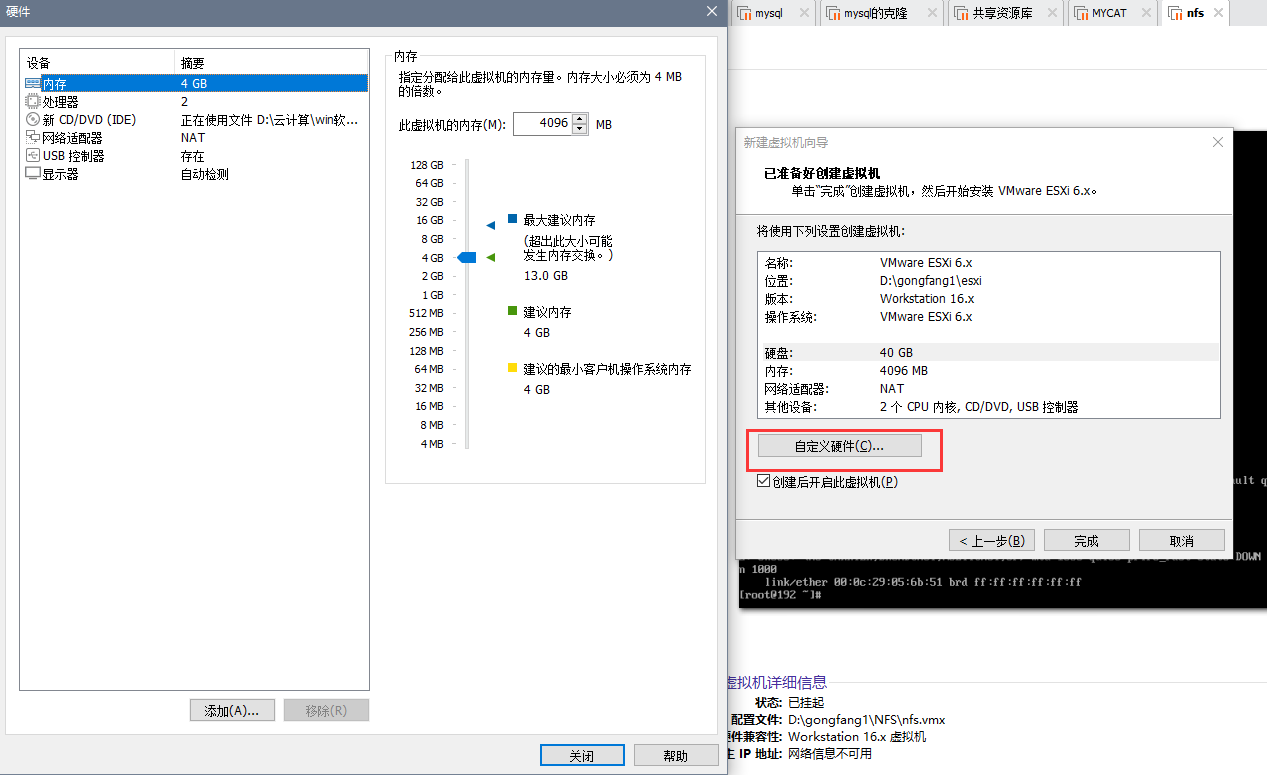Click the 完成 button to finish wizard

point(1086,539)
